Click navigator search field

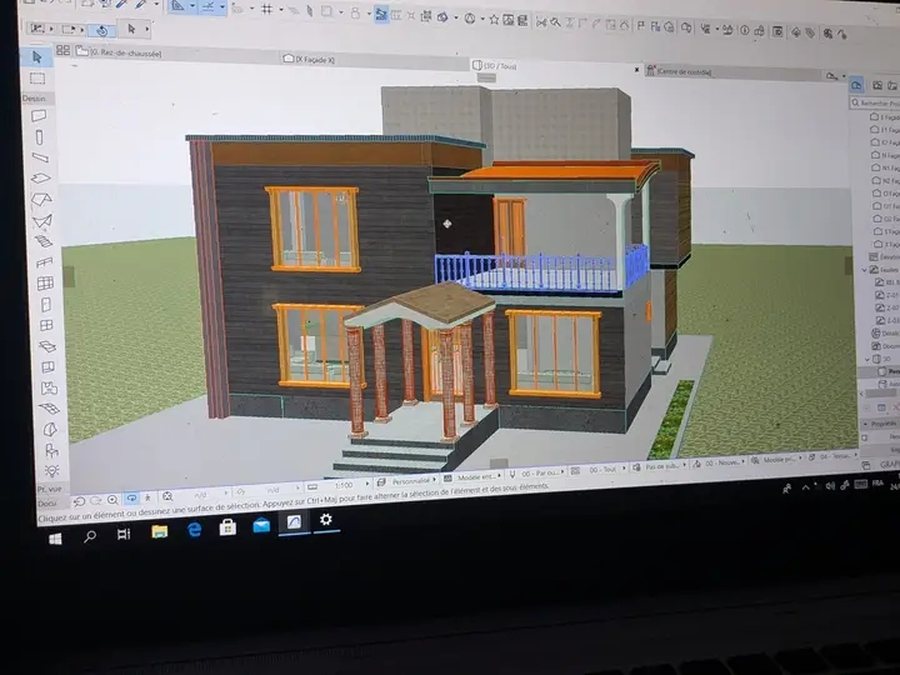coord(875,103)
